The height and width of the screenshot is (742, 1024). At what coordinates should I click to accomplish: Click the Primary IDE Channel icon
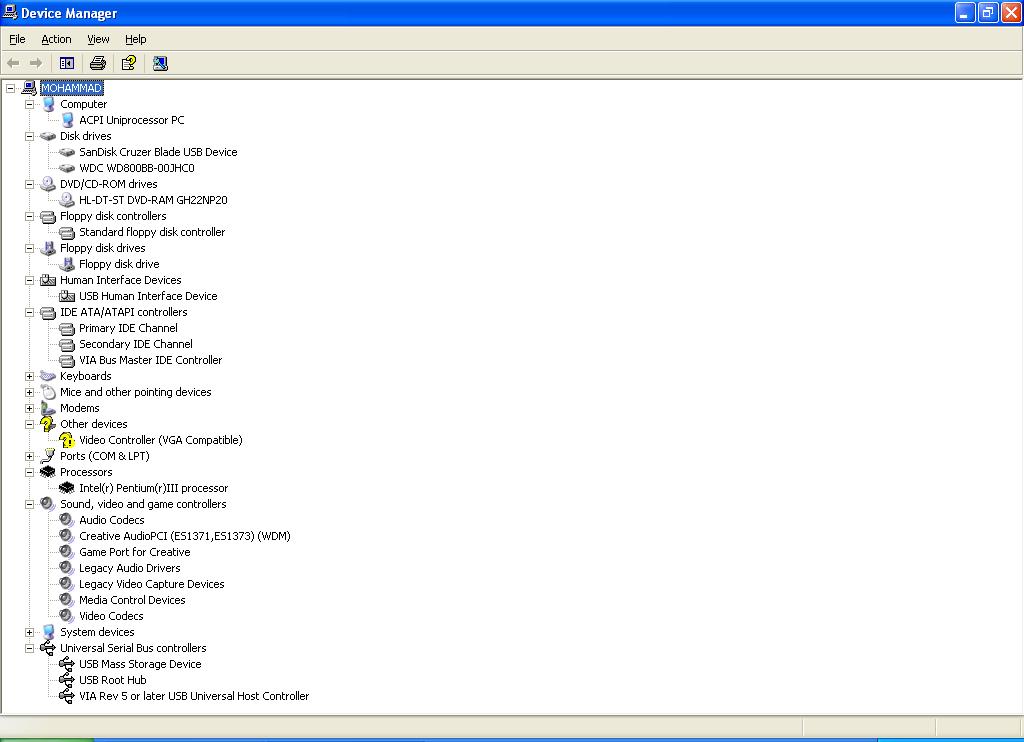pos(67,328)
